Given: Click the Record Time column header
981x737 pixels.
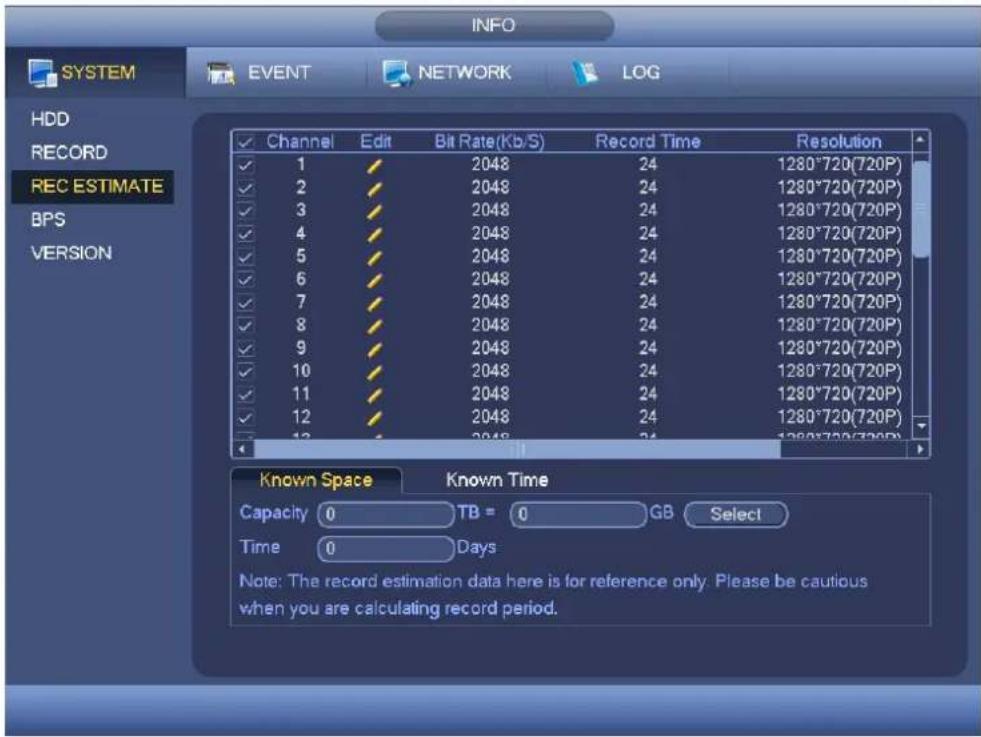Looking at the screenshot, I should (x=648, y=142).
